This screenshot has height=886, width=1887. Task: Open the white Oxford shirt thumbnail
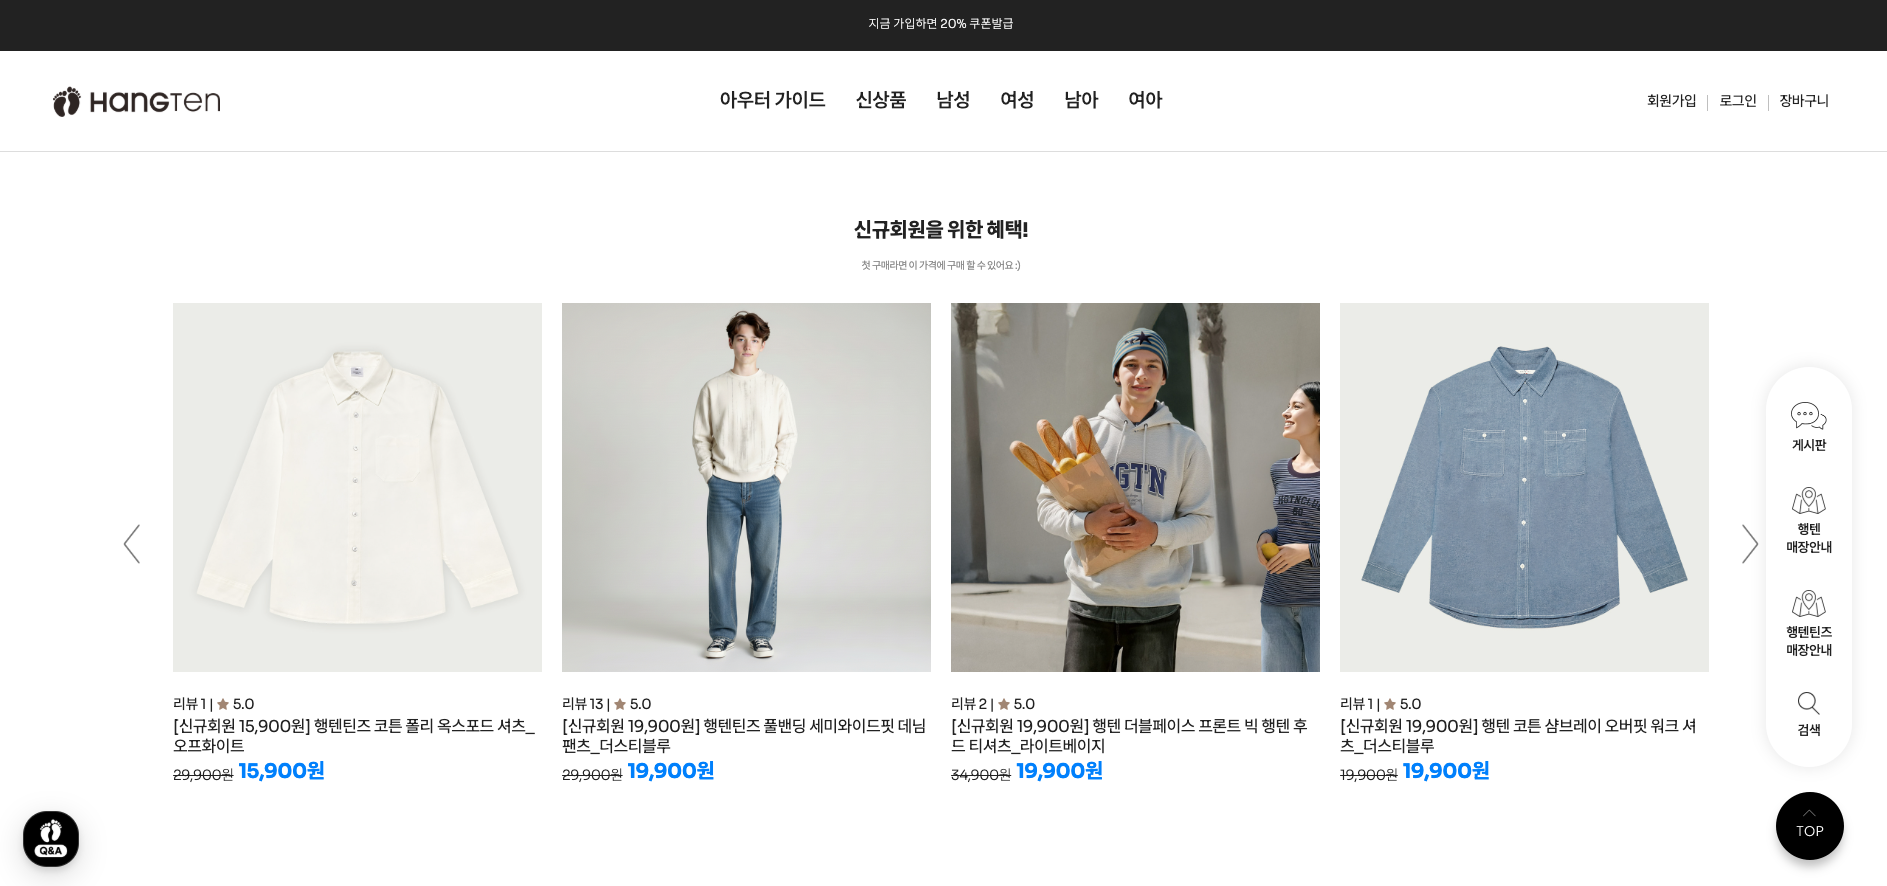click(x=357, y=487)
